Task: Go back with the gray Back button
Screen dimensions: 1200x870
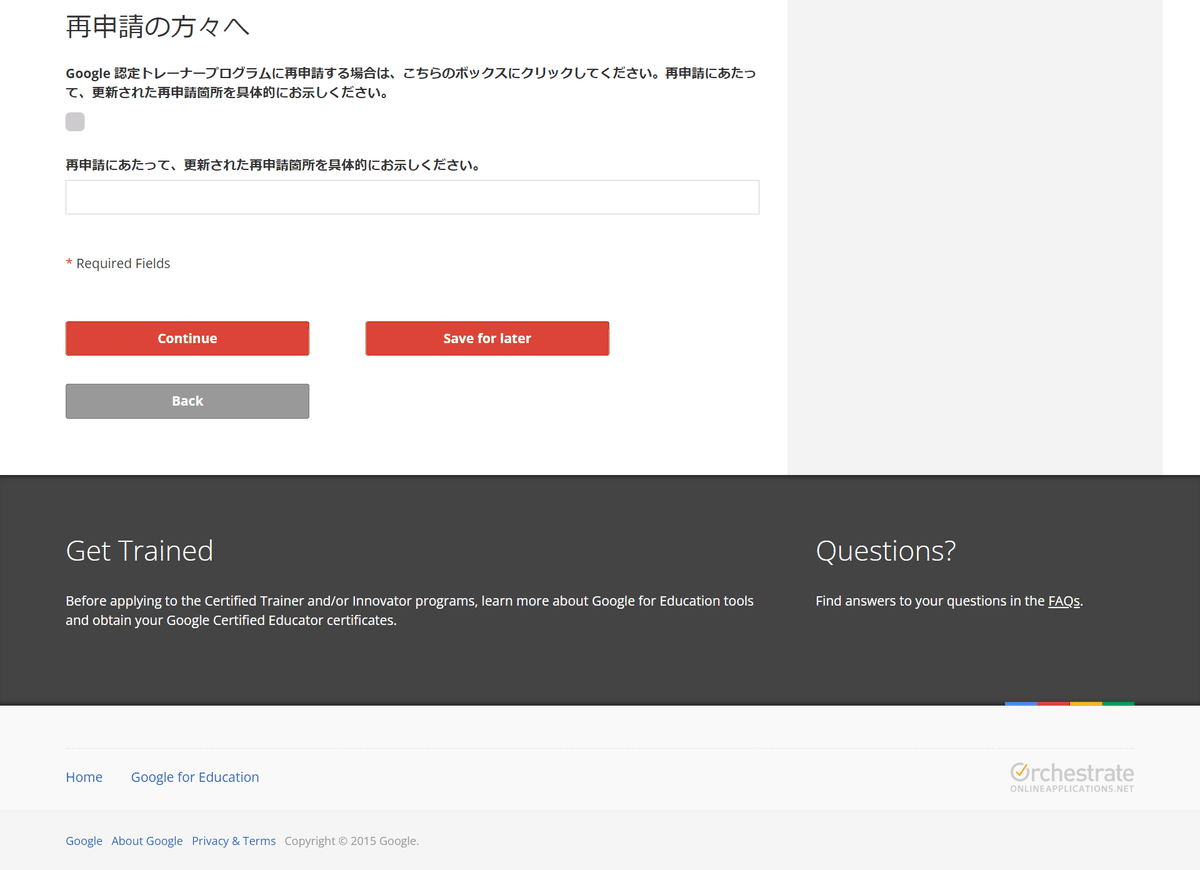Action: click(187, 401)
